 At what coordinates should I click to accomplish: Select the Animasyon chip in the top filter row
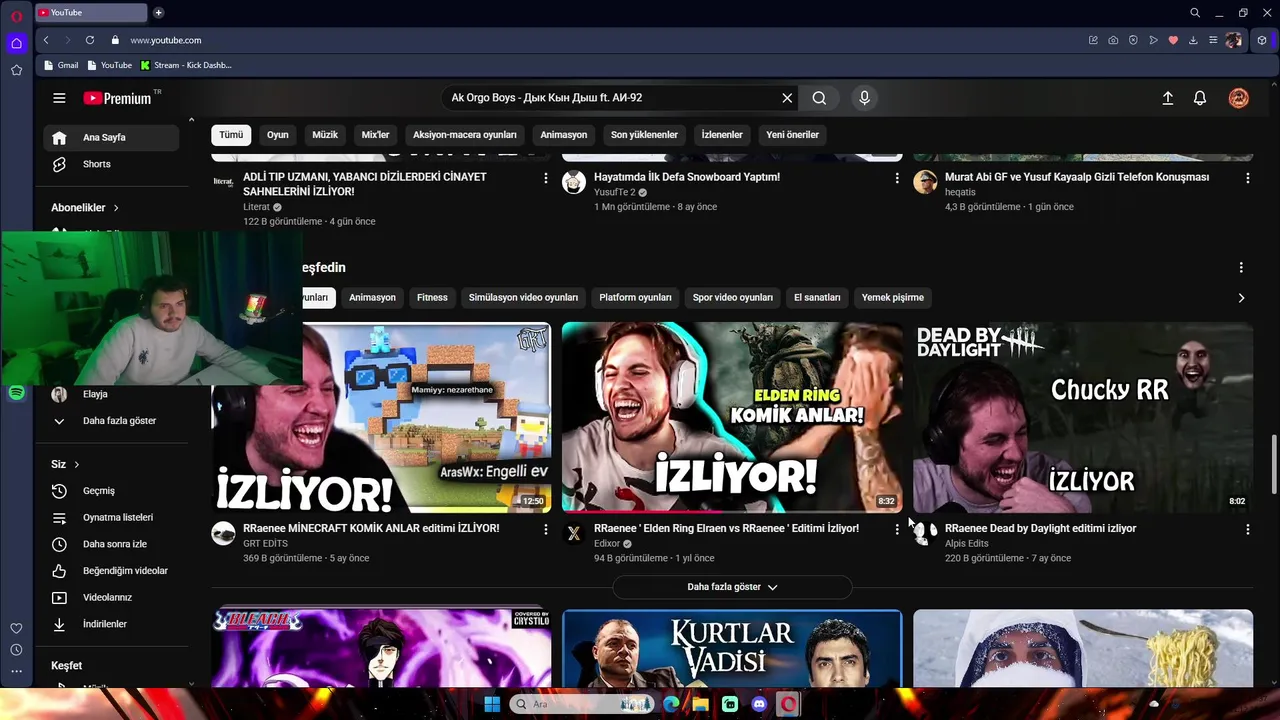(x=564, y=135)
